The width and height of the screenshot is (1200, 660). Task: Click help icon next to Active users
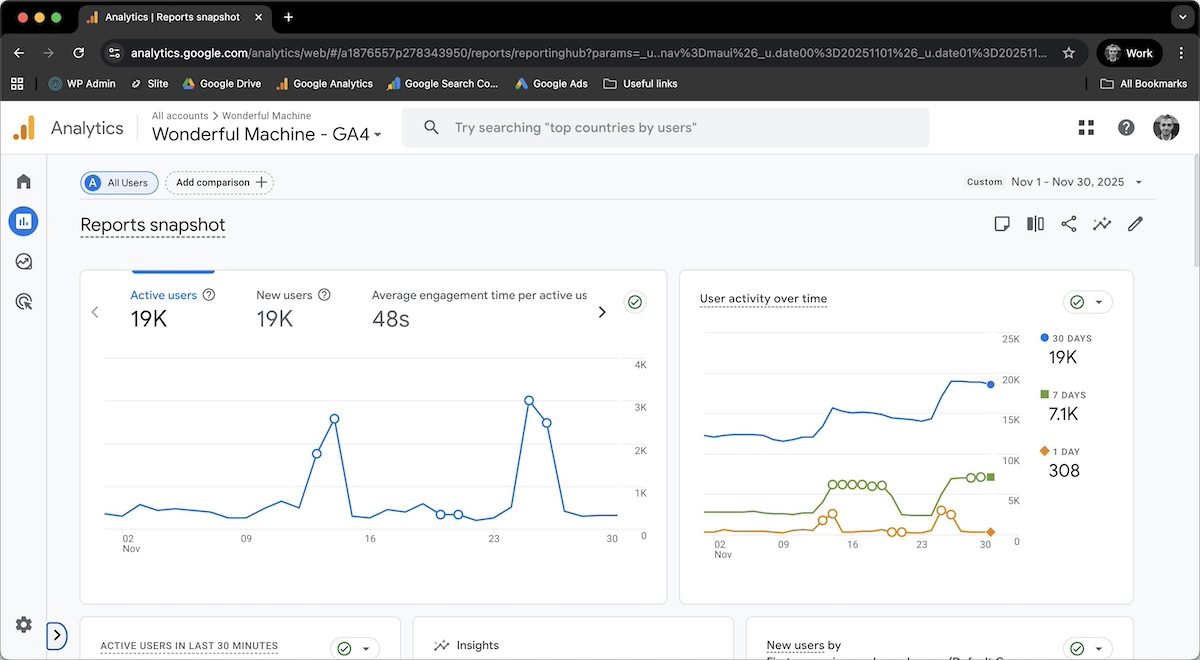209,295
